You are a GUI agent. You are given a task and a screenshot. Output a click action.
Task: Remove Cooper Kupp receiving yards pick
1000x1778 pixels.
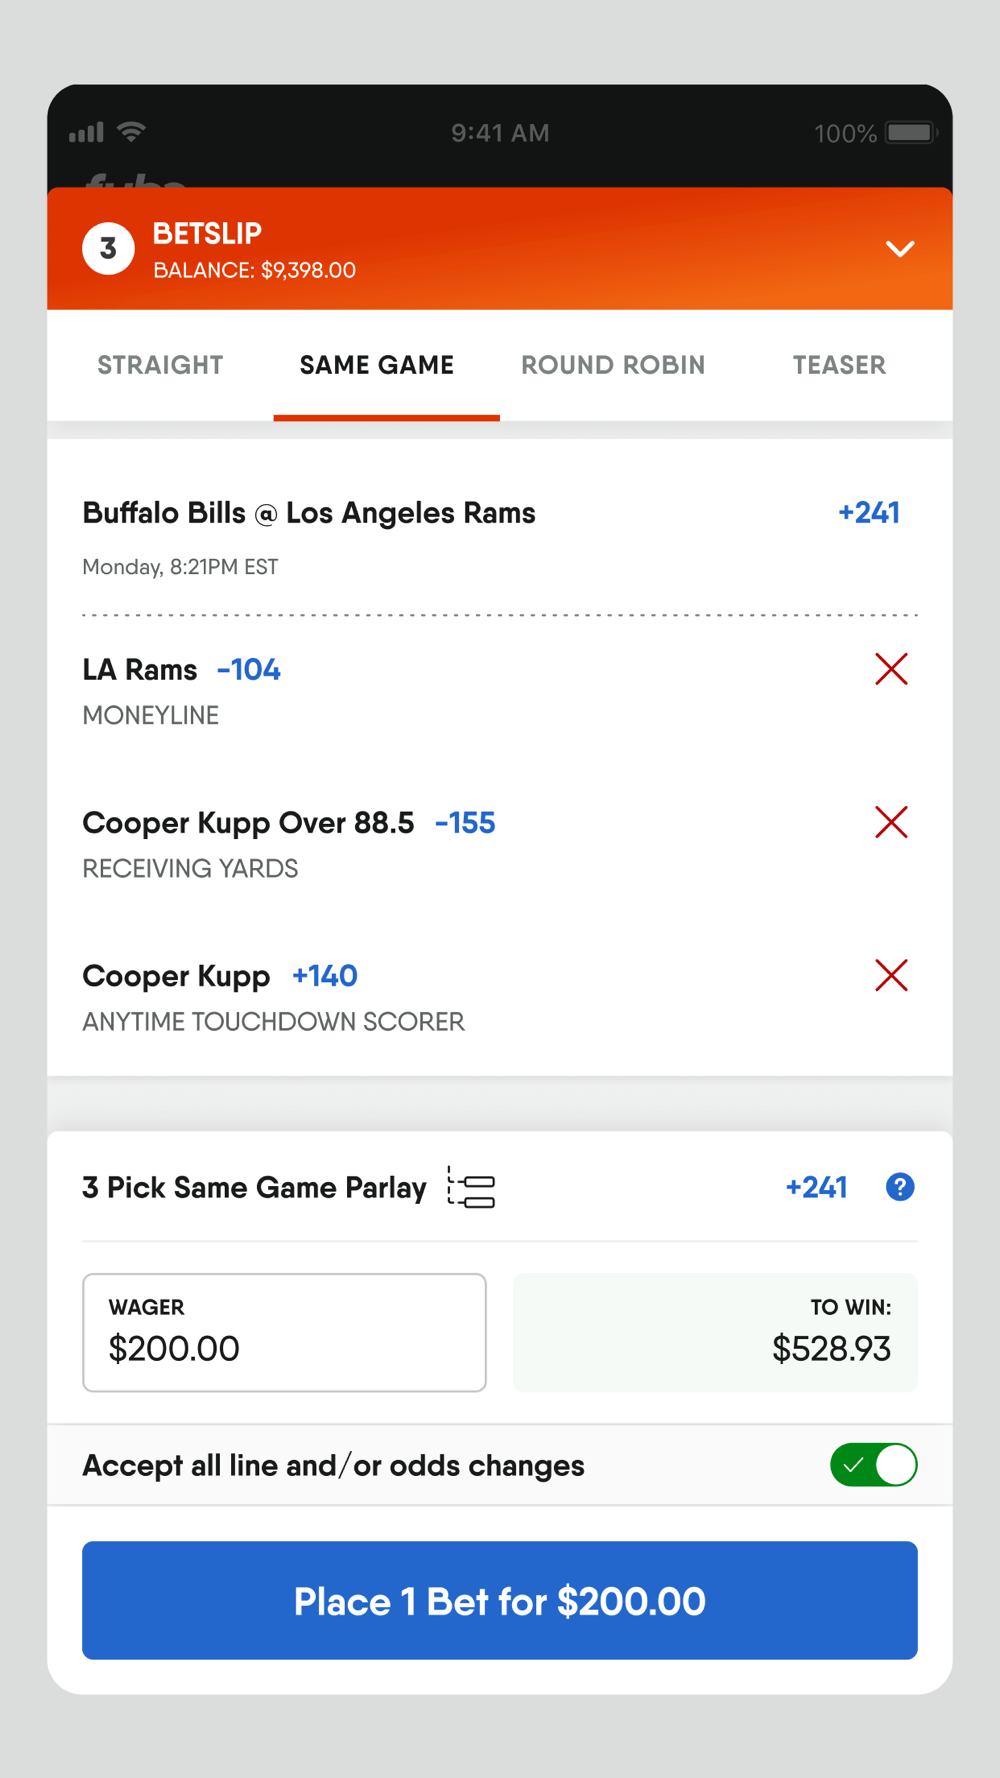click(891, 822)
